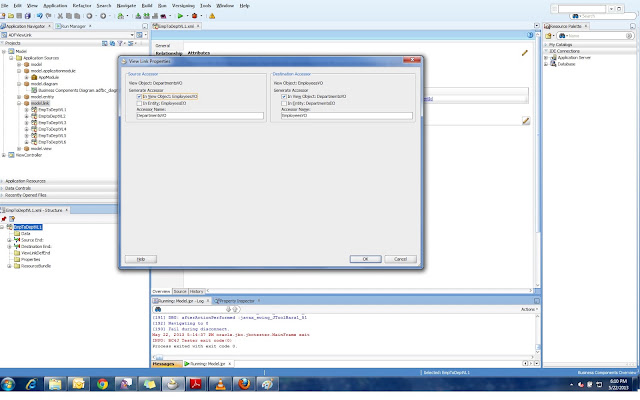Expand the model.entity package node

pyautogui.click(x=19, y=97)
